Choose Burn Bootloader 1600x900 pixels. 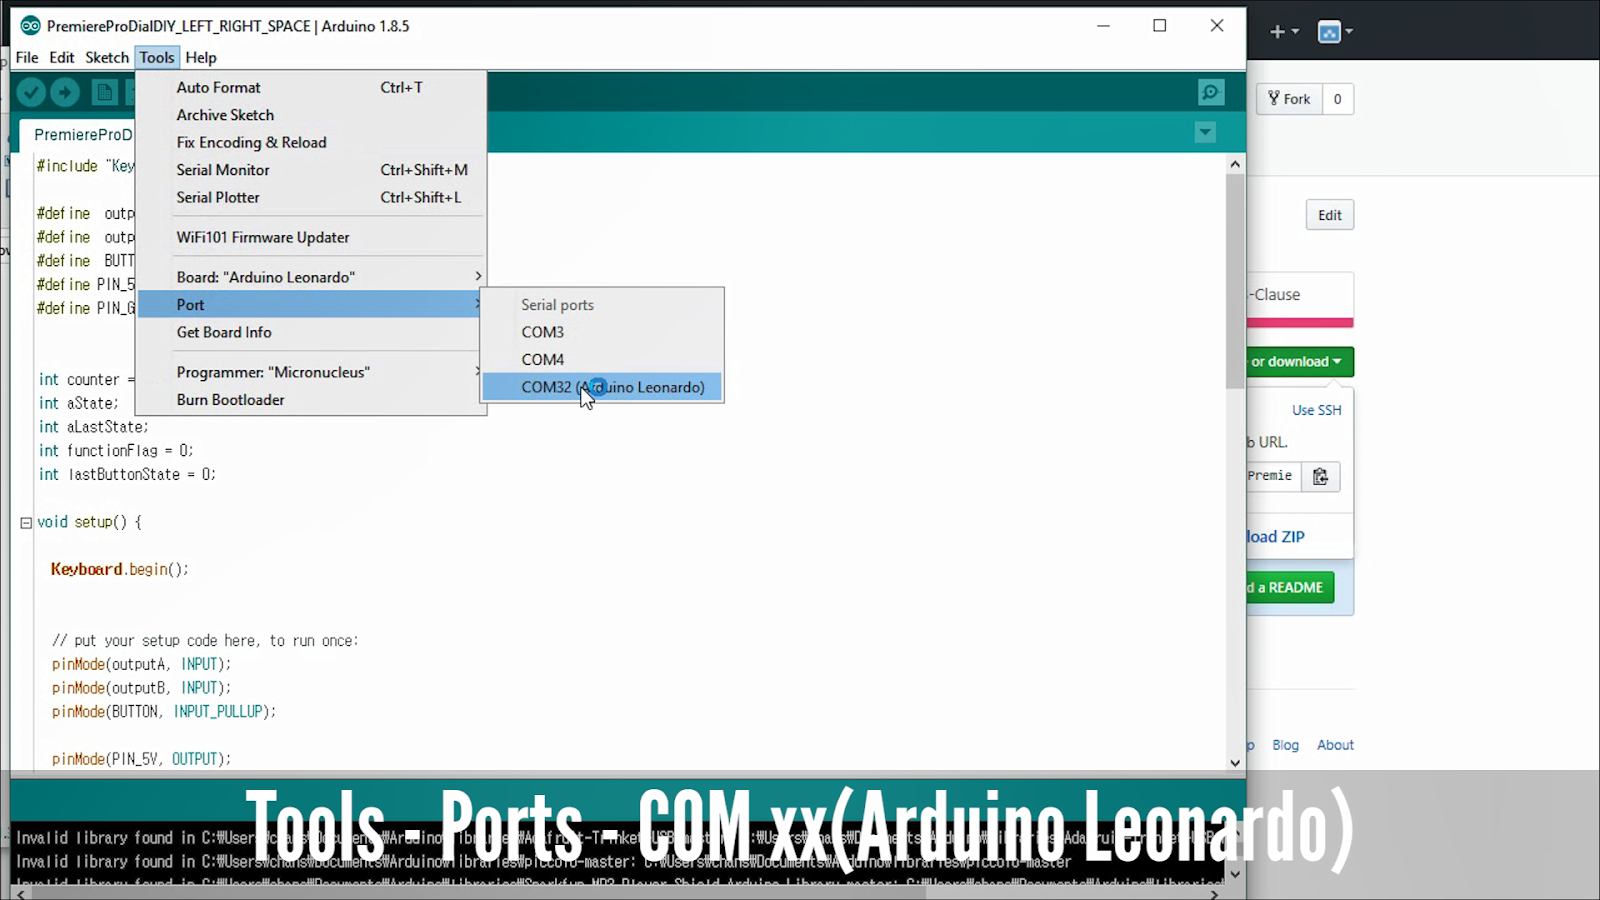310,400
